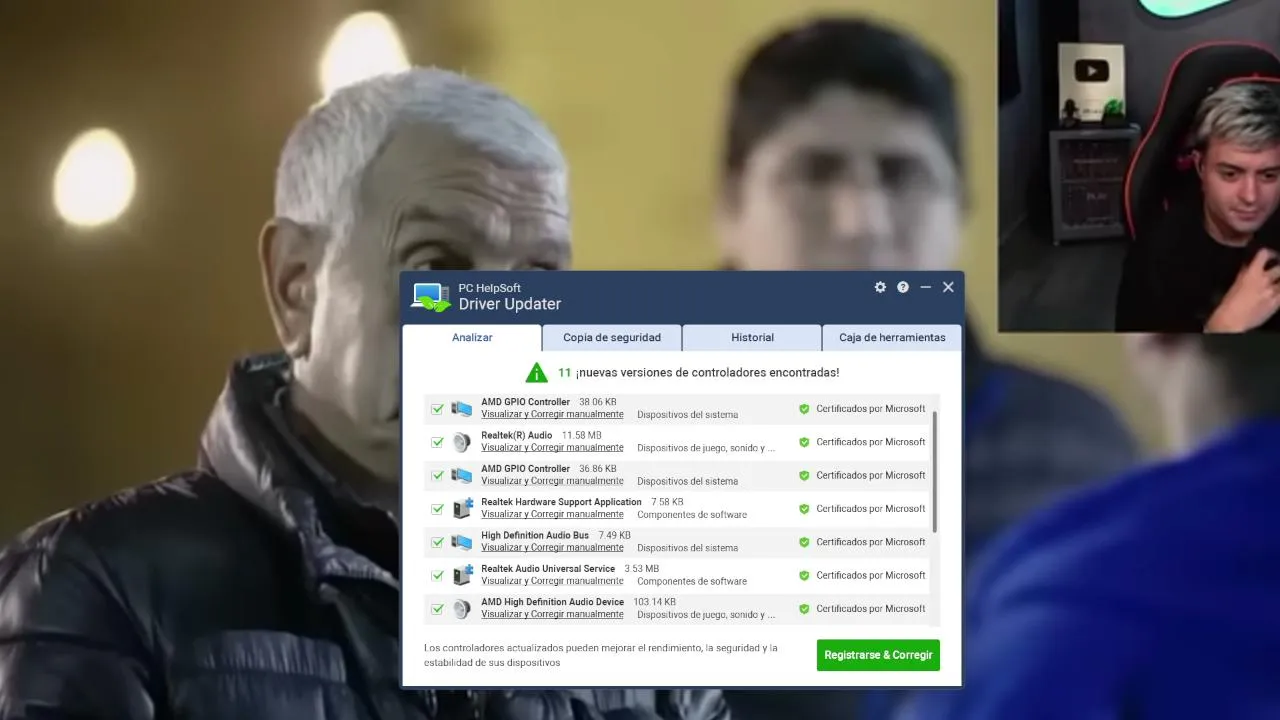
Task: Click the driver name beside size 38.06 KB
Action: pos(525,402)
